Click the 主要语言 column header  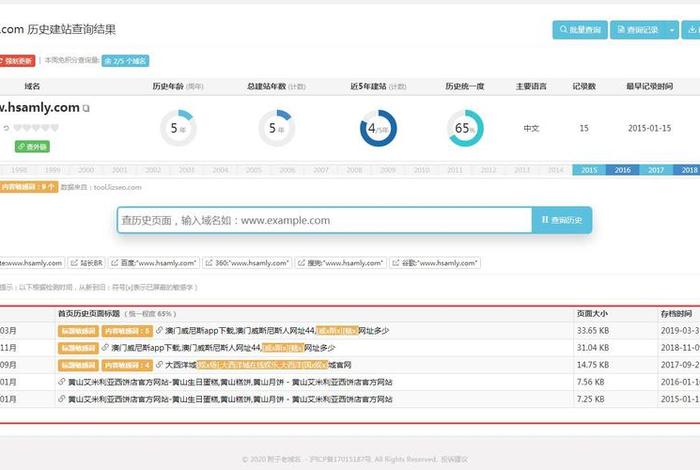tap(531, 86)
